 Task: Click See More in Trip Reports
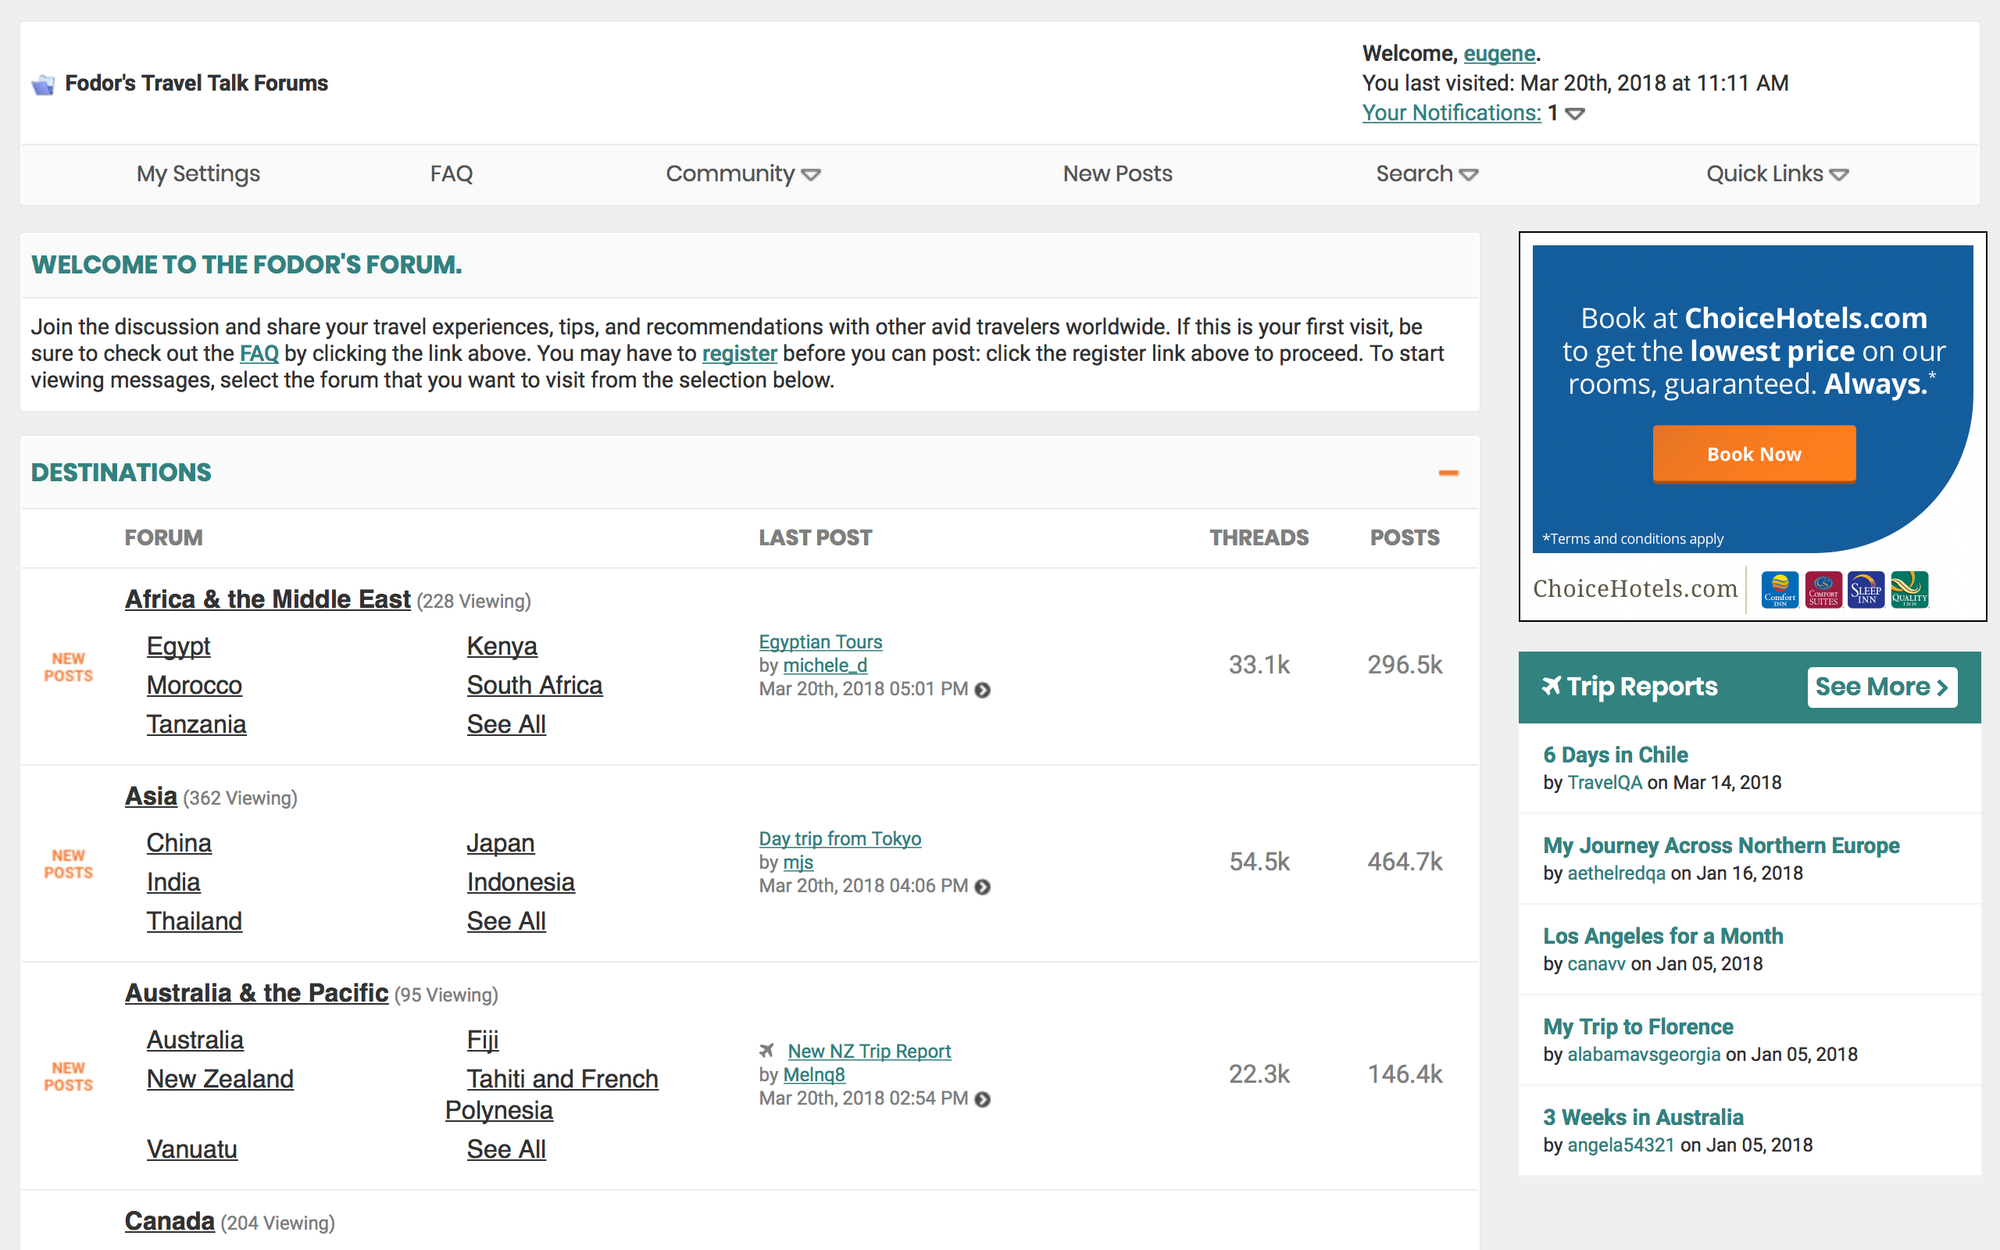(x=1881, y=687)
